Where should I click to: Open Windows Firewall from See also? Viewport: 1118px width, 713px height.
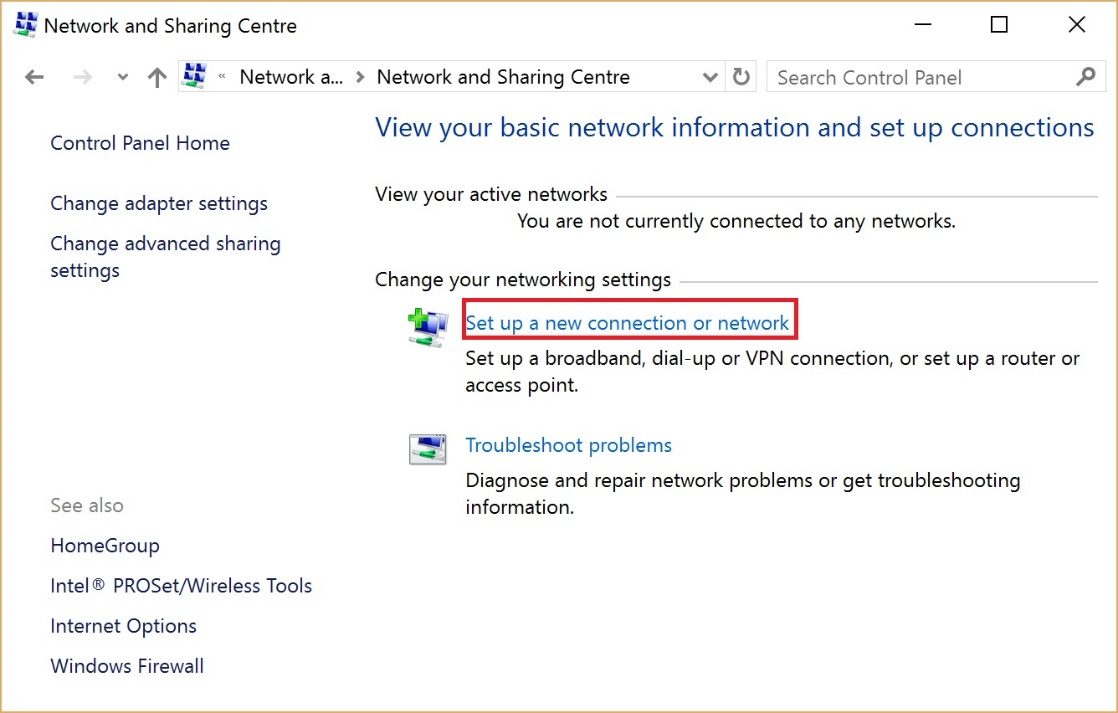point(127,665)
